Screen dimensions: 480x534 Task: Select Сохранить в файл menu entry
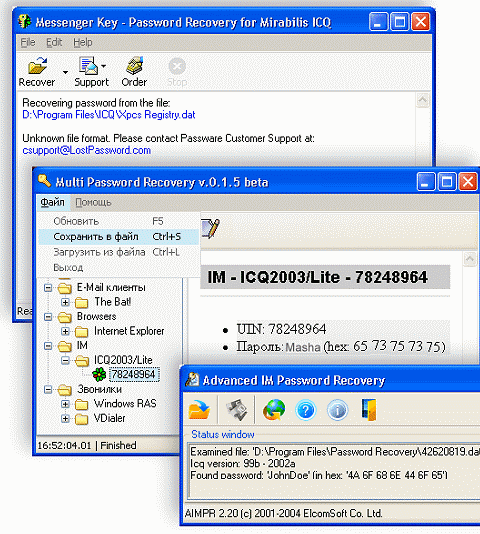click(x=118, y=237)
